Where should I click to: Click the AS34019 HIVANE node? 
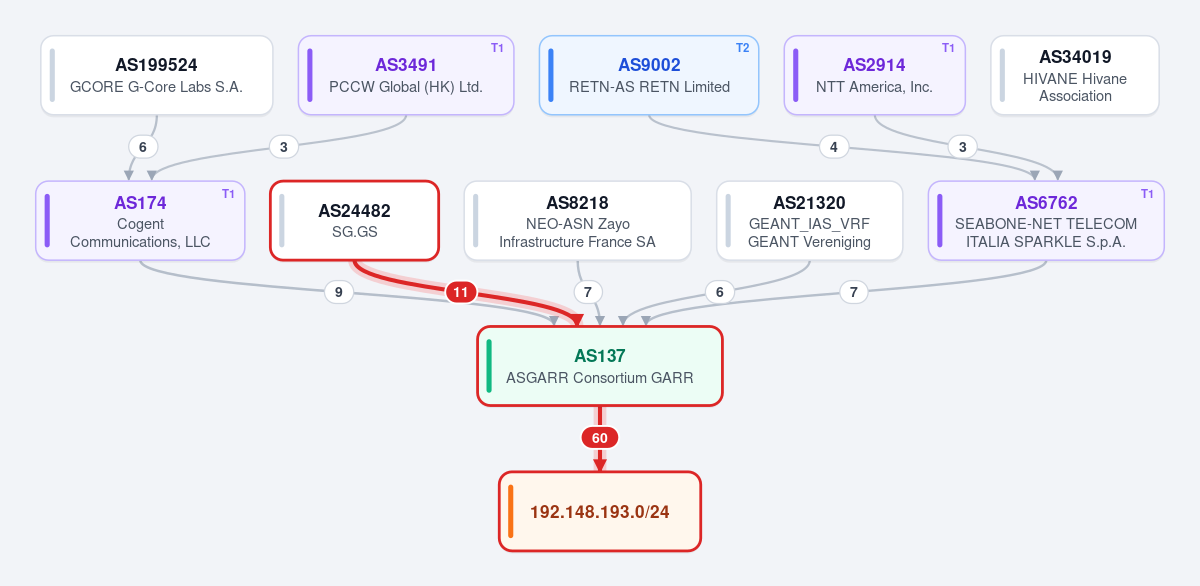1075,75
